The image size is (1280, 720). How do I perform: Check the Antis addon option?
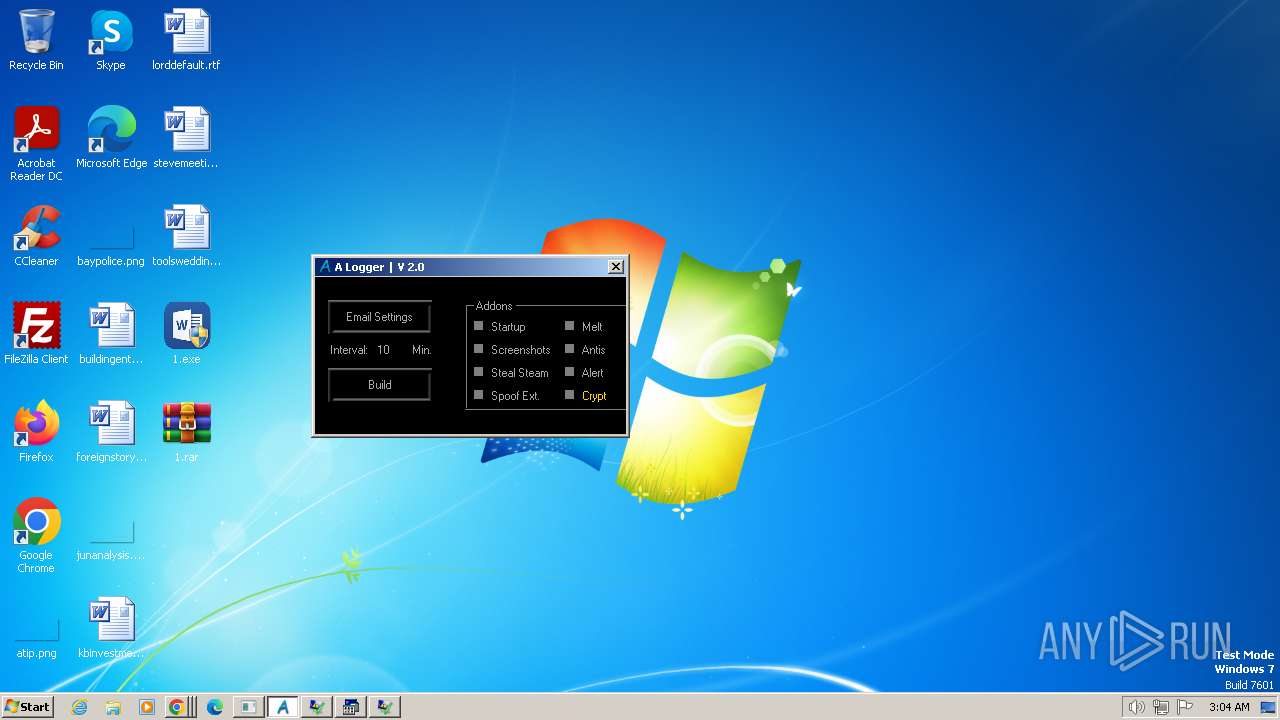[570, 349]
